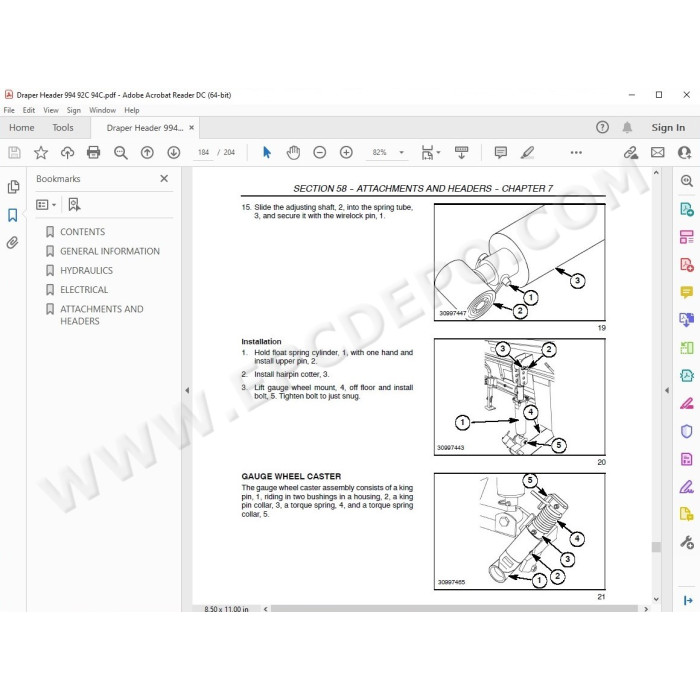Open notifications bell icon

(627, 128)
